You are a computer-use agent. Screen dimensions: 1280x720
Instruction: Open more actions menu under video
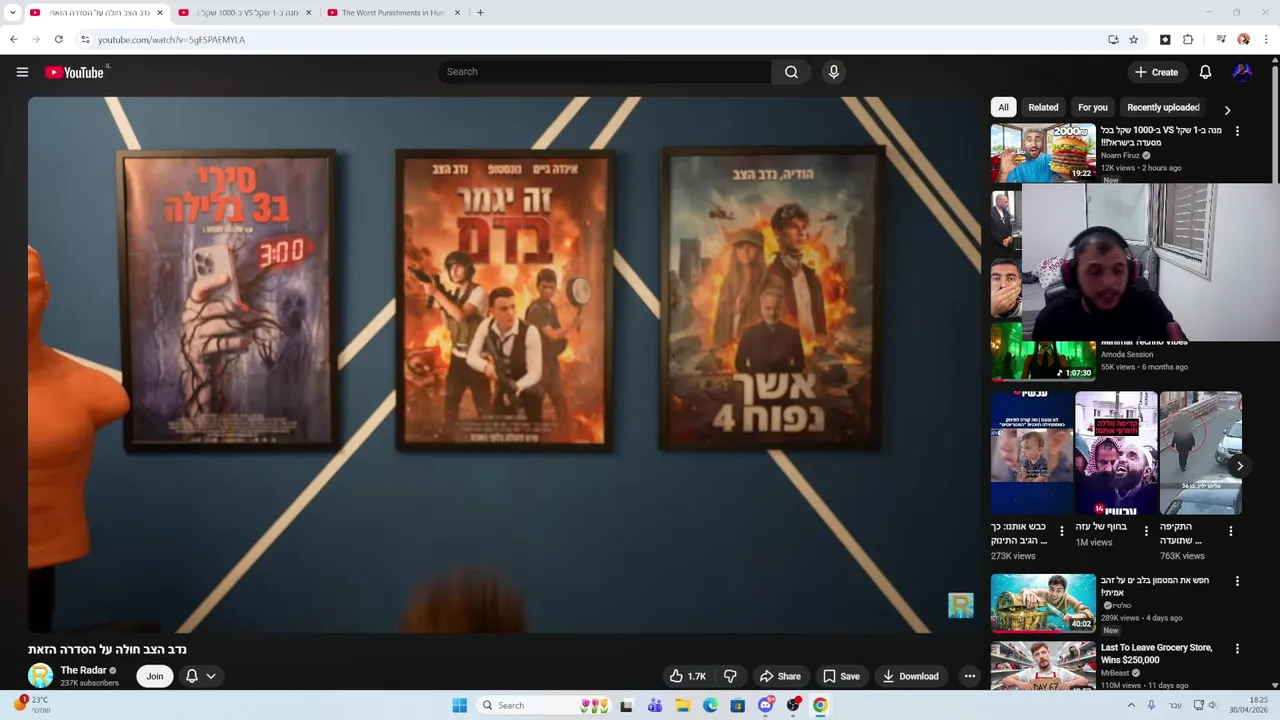[x=969, y=676]
